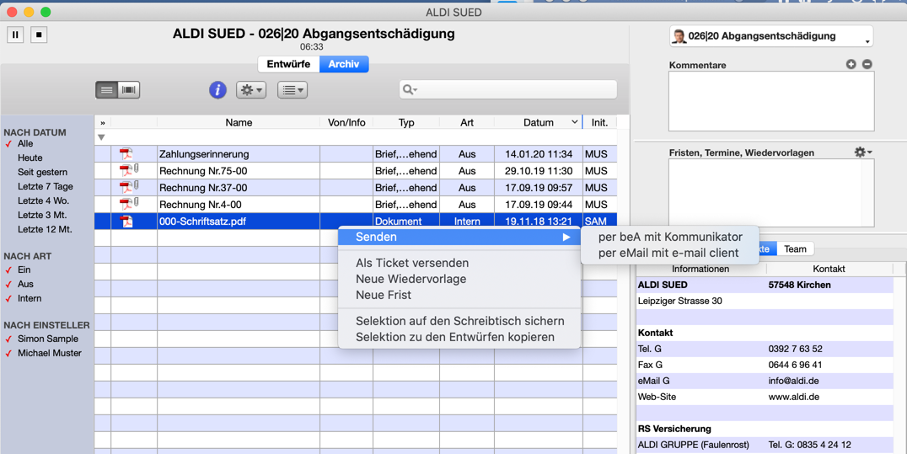Viewport: 908px width, 454px height.
Task: Sort by the Typ column header
Action: [x=406, y=123]
